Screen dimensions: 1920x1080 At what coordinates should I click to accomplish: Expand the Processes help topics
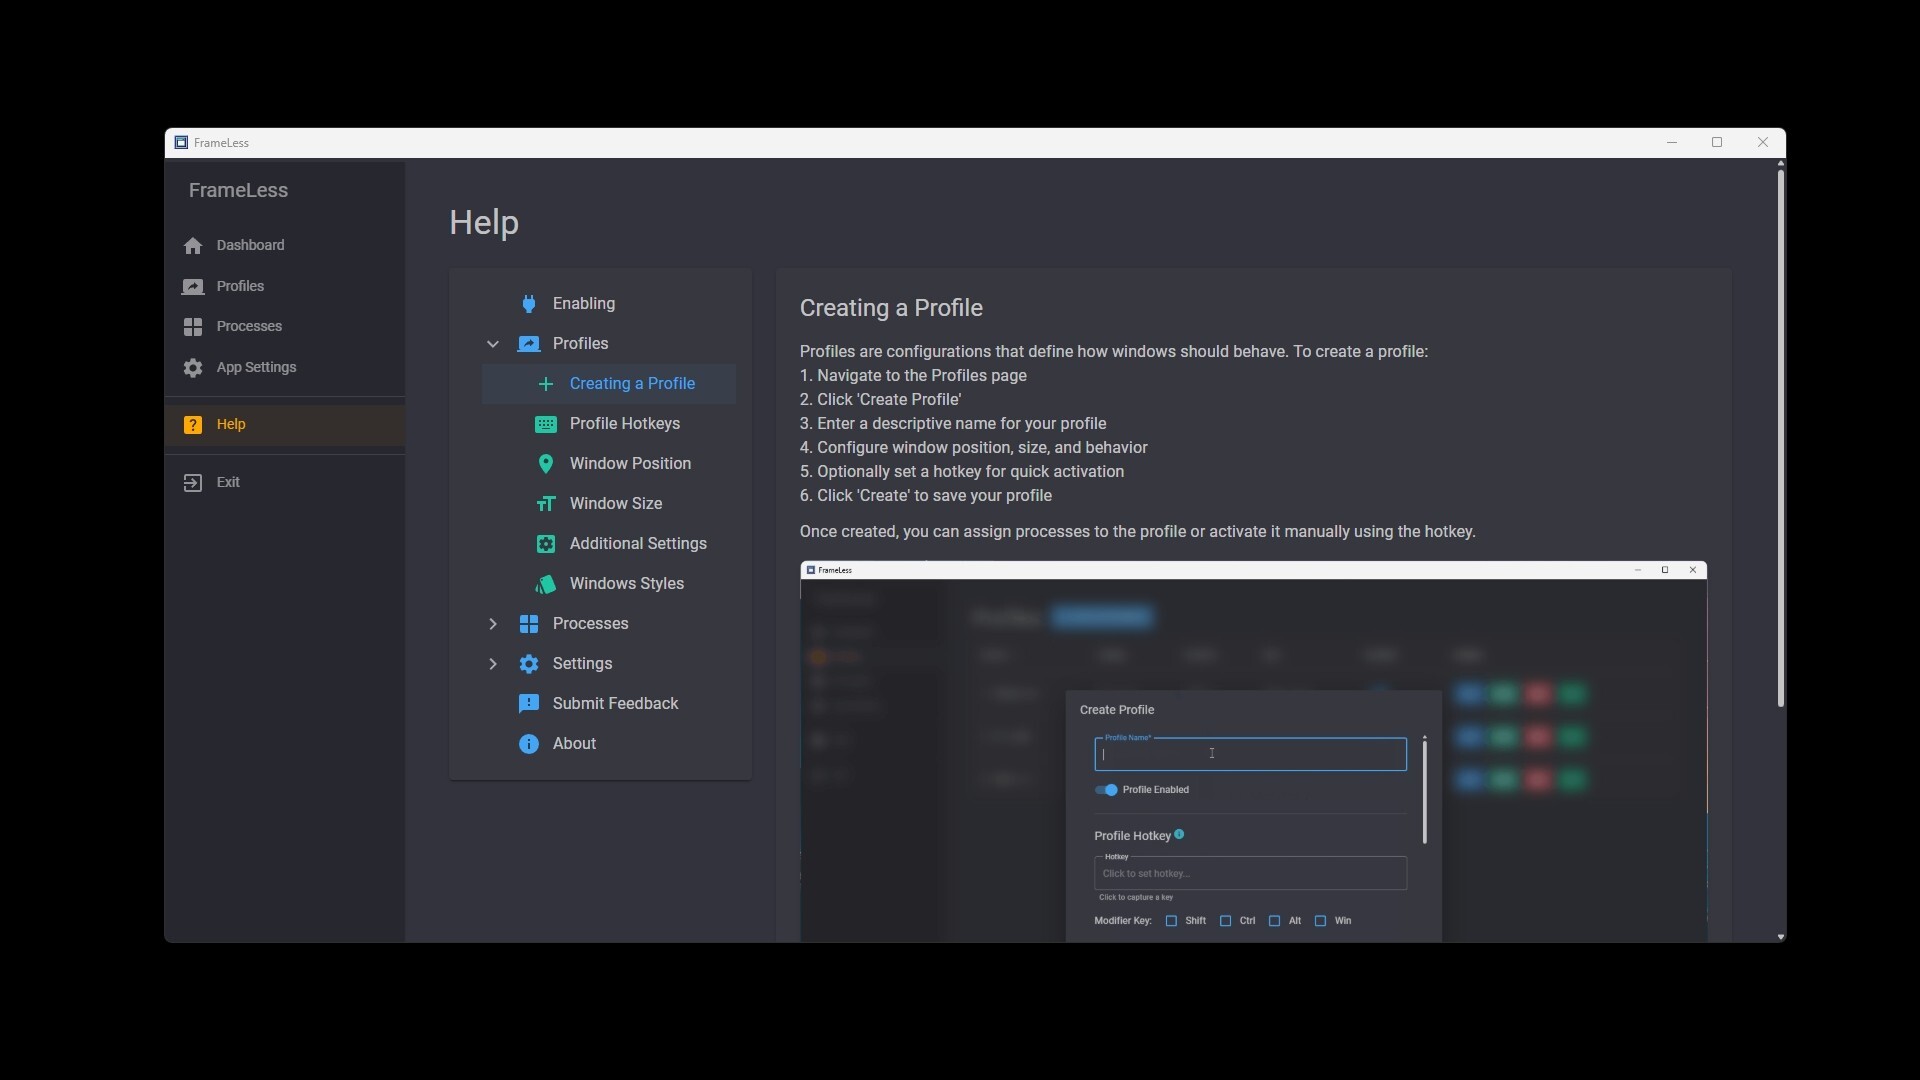tap(493, 624)
